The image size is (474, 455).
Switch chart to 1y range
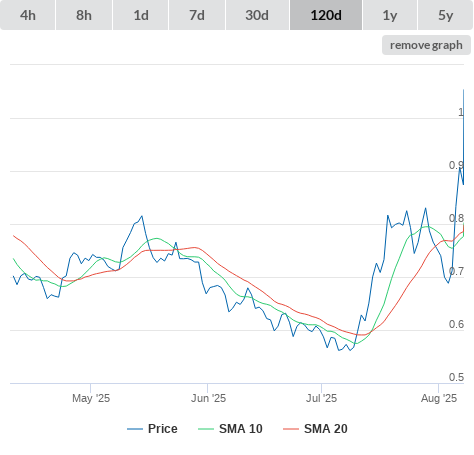pyautogui.click(x=390, y=15)
